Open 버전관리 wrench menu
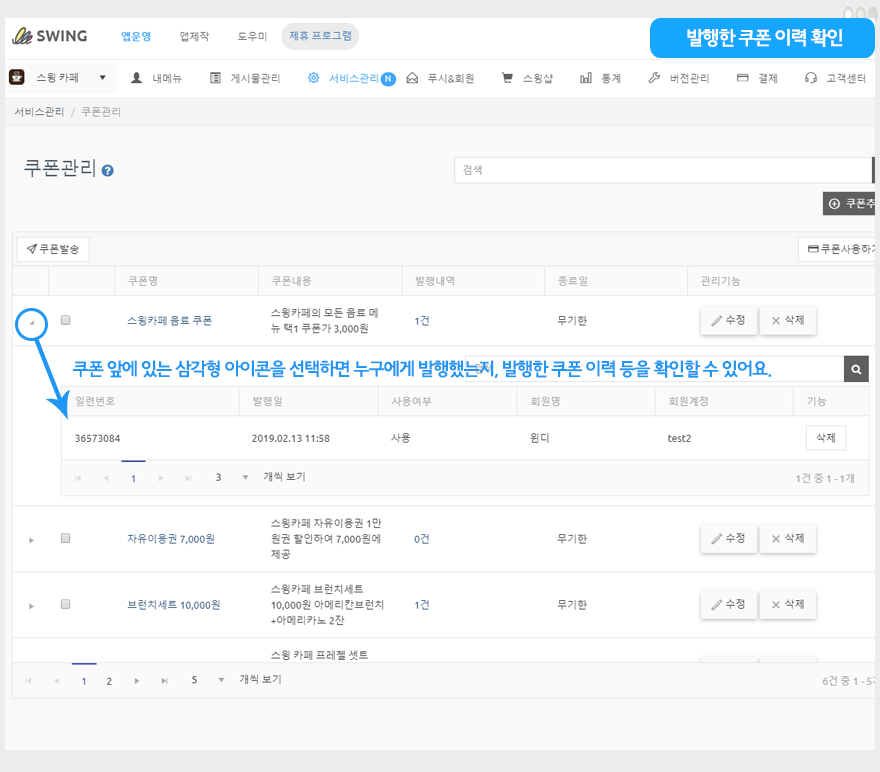 [679, 78]
